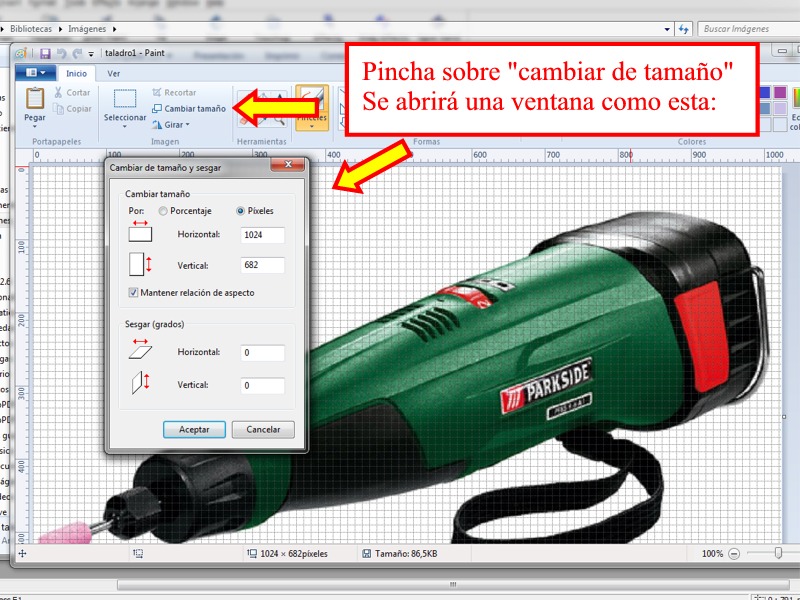
Task: Select the Seleccionar rectangle tool
Action: pos(125,99)
